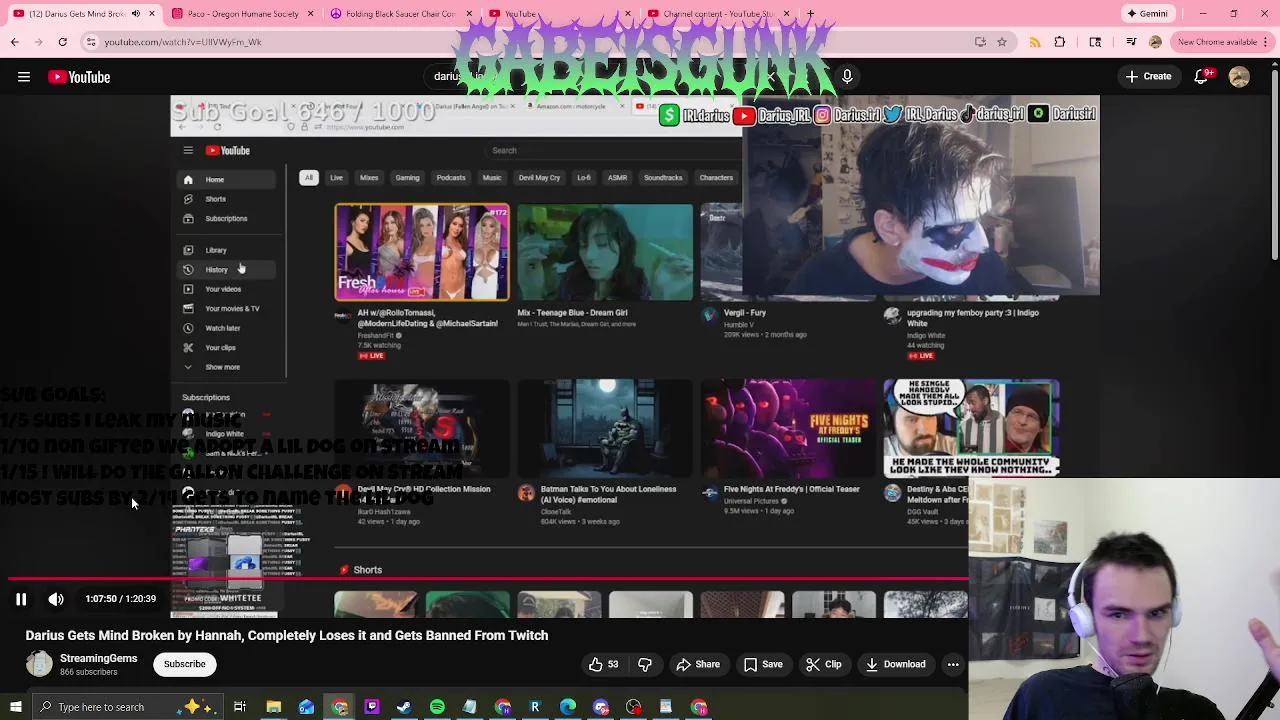Open the Chrome extensions puzzle menu
This screenshot has width=1280, height=720.
tap(1060, 42)
